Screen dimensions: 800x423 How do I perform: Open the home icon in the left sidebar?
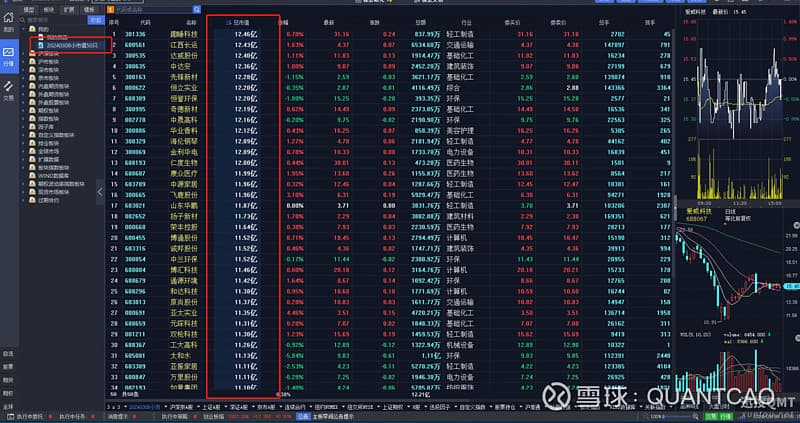pyautogui.click(x=9, y=18)
